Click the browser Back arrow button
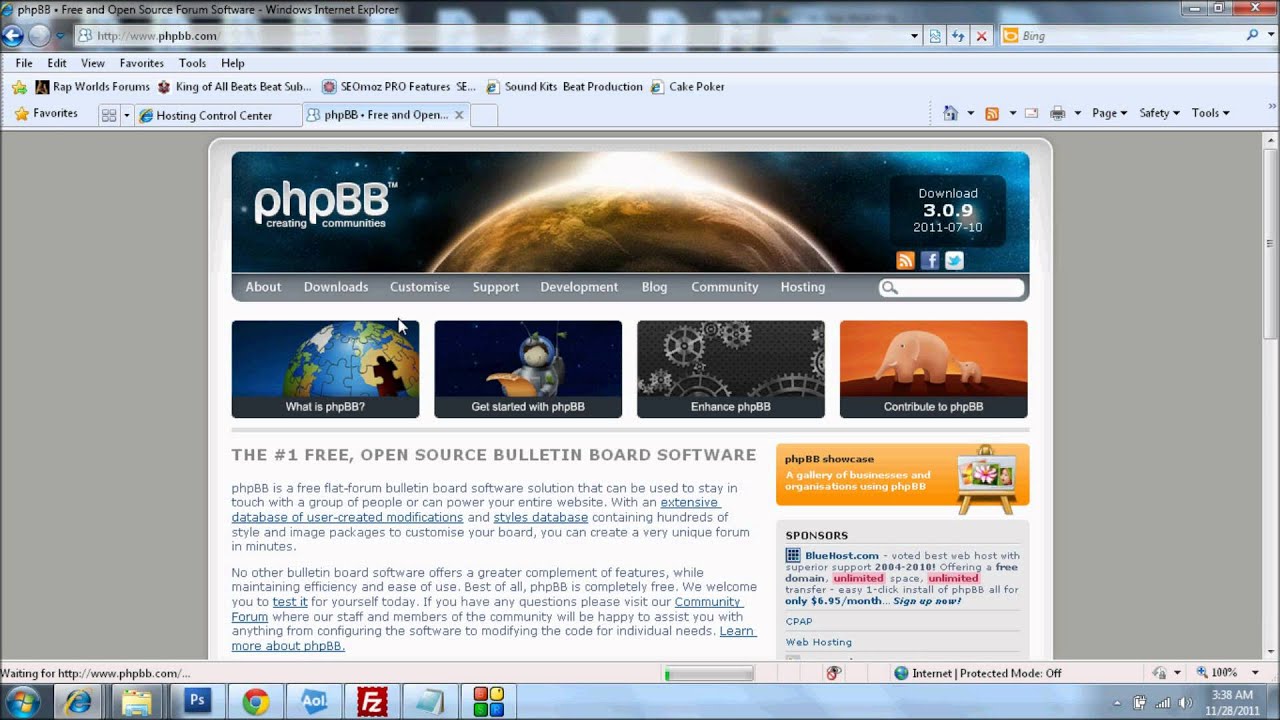Screen dimensions: 1280x720 point(12,36)
